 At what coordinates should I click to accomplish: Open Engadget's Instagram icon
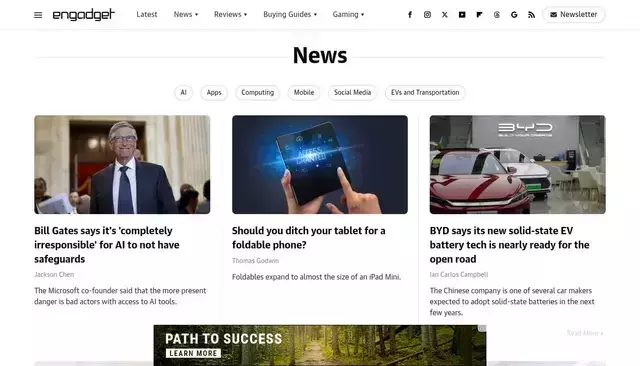tap(427, 15)
